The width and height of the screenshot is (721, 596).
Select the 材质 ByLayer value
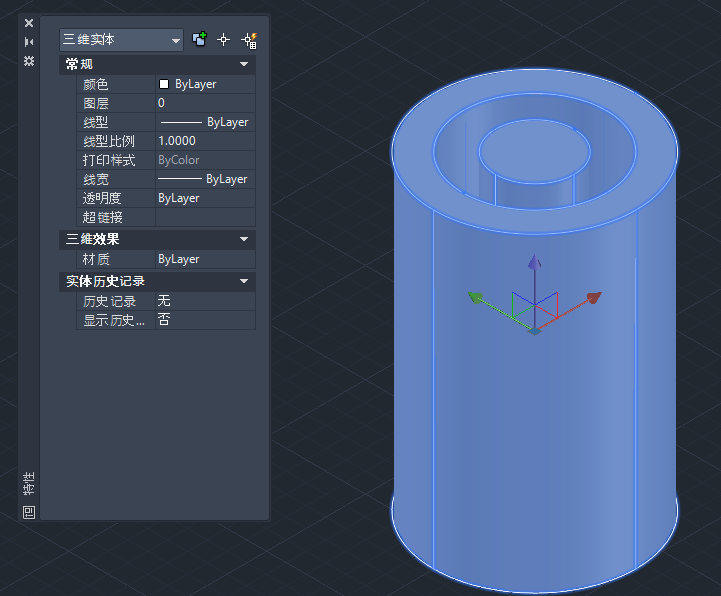point(206,259)
